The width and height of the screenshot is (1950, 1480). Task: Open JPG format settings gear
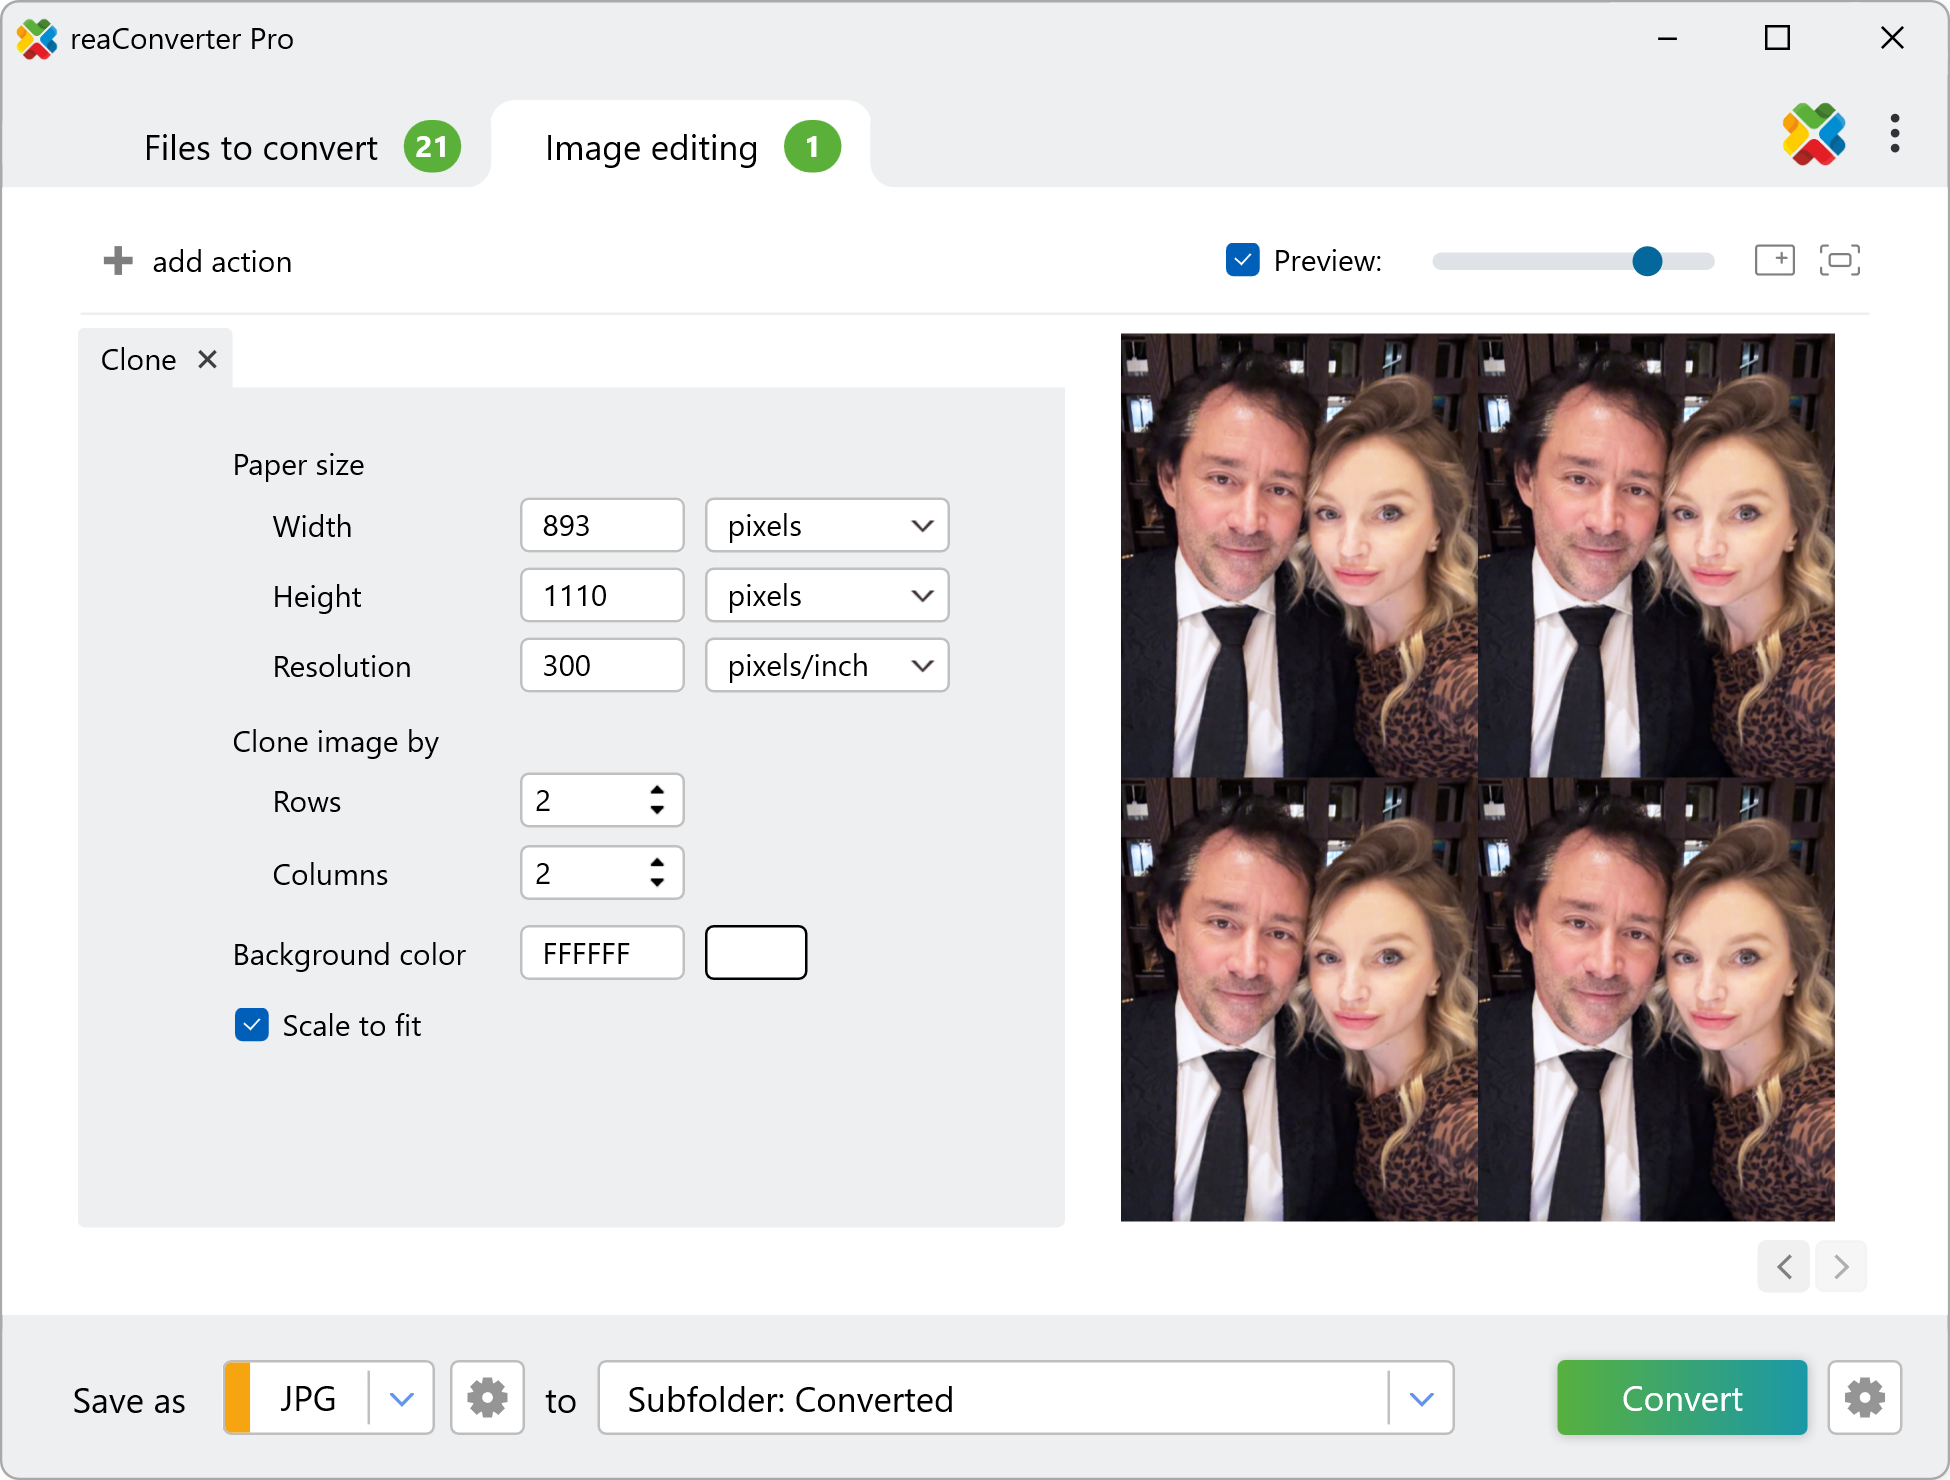pos(487,1398)
